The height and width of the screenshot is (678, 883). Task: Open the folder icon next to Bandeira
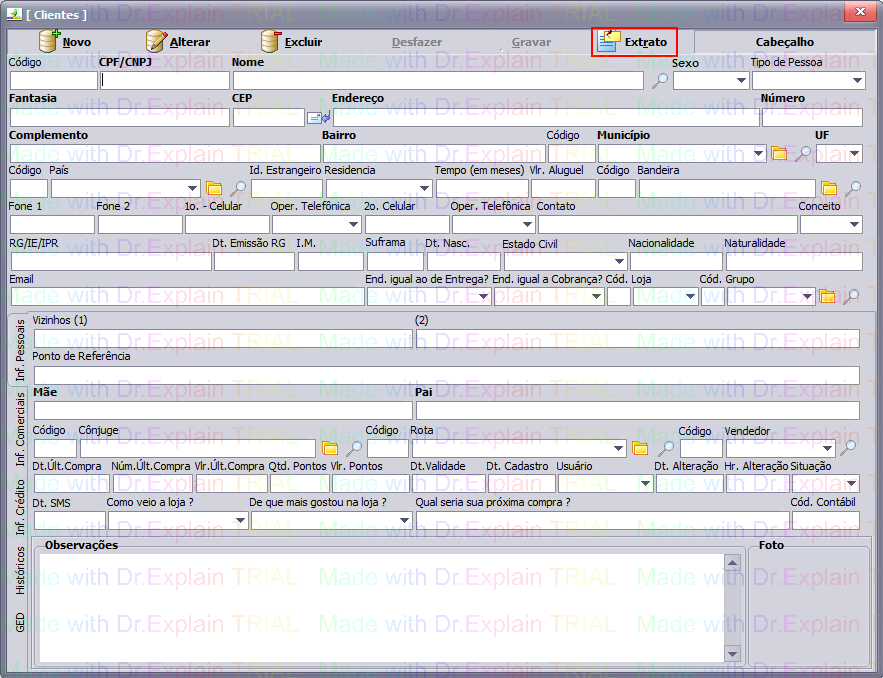(x=829, y=188)
